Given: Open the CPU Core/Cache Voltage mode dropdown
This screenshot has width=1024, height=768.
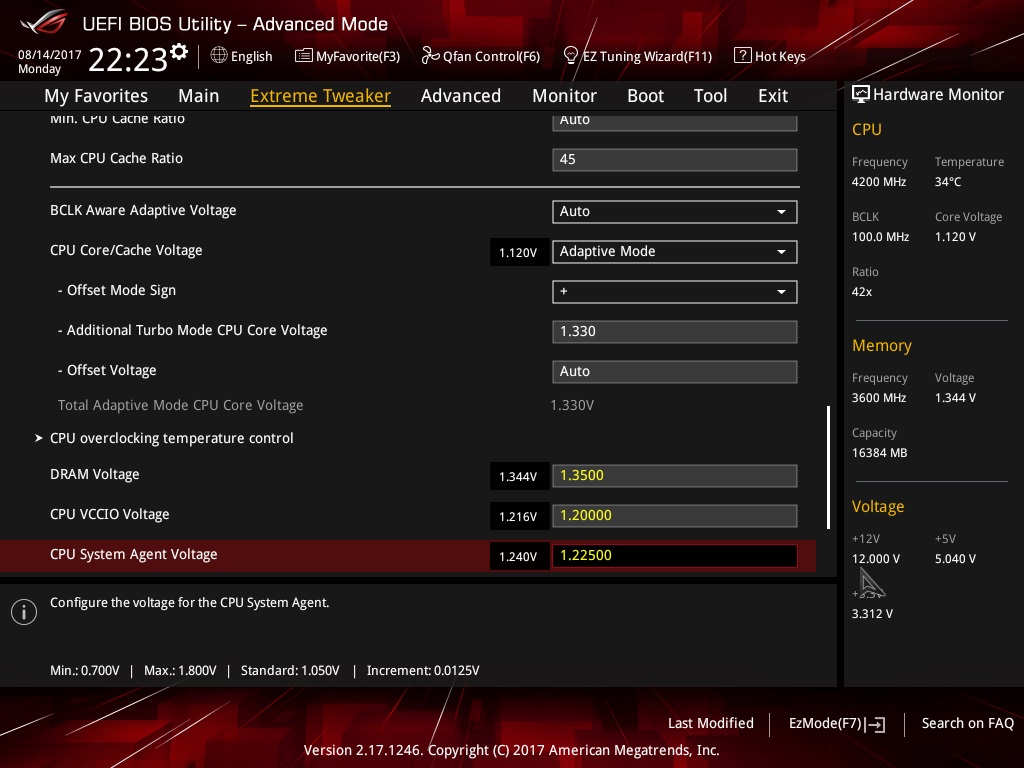Looking at the screenshot, I should click(675, 251).
